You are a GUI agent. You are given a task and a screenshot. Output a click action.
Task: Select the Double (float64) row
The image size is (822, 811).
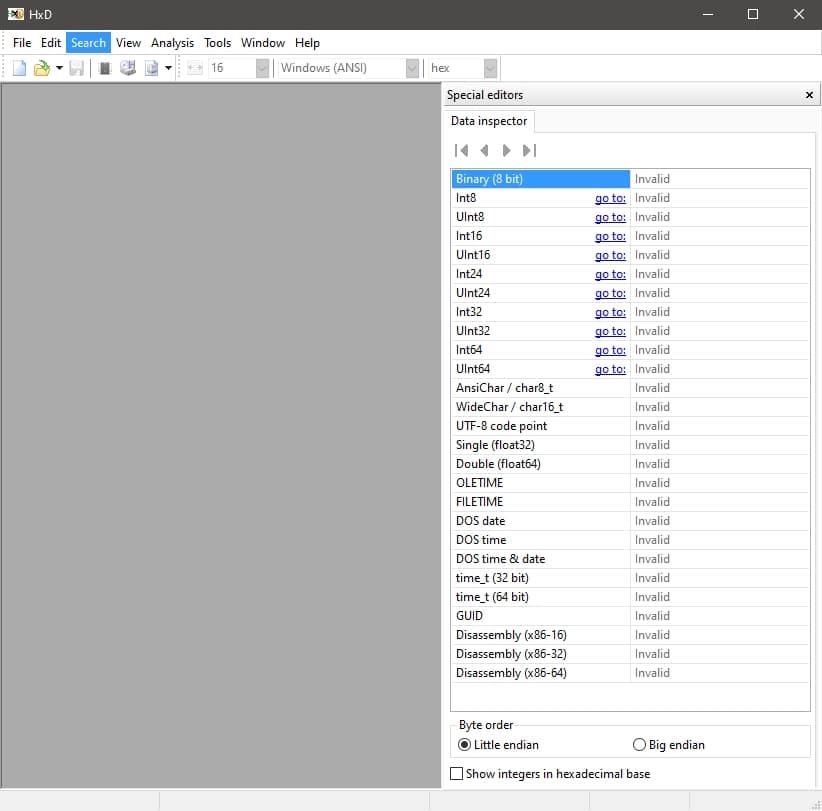coord(630,464)
